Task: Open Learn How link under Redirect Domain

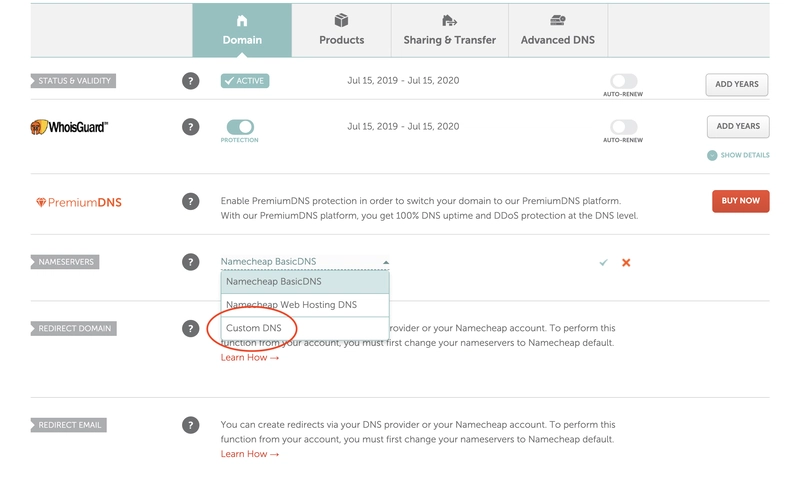Action: pos(249,357)
